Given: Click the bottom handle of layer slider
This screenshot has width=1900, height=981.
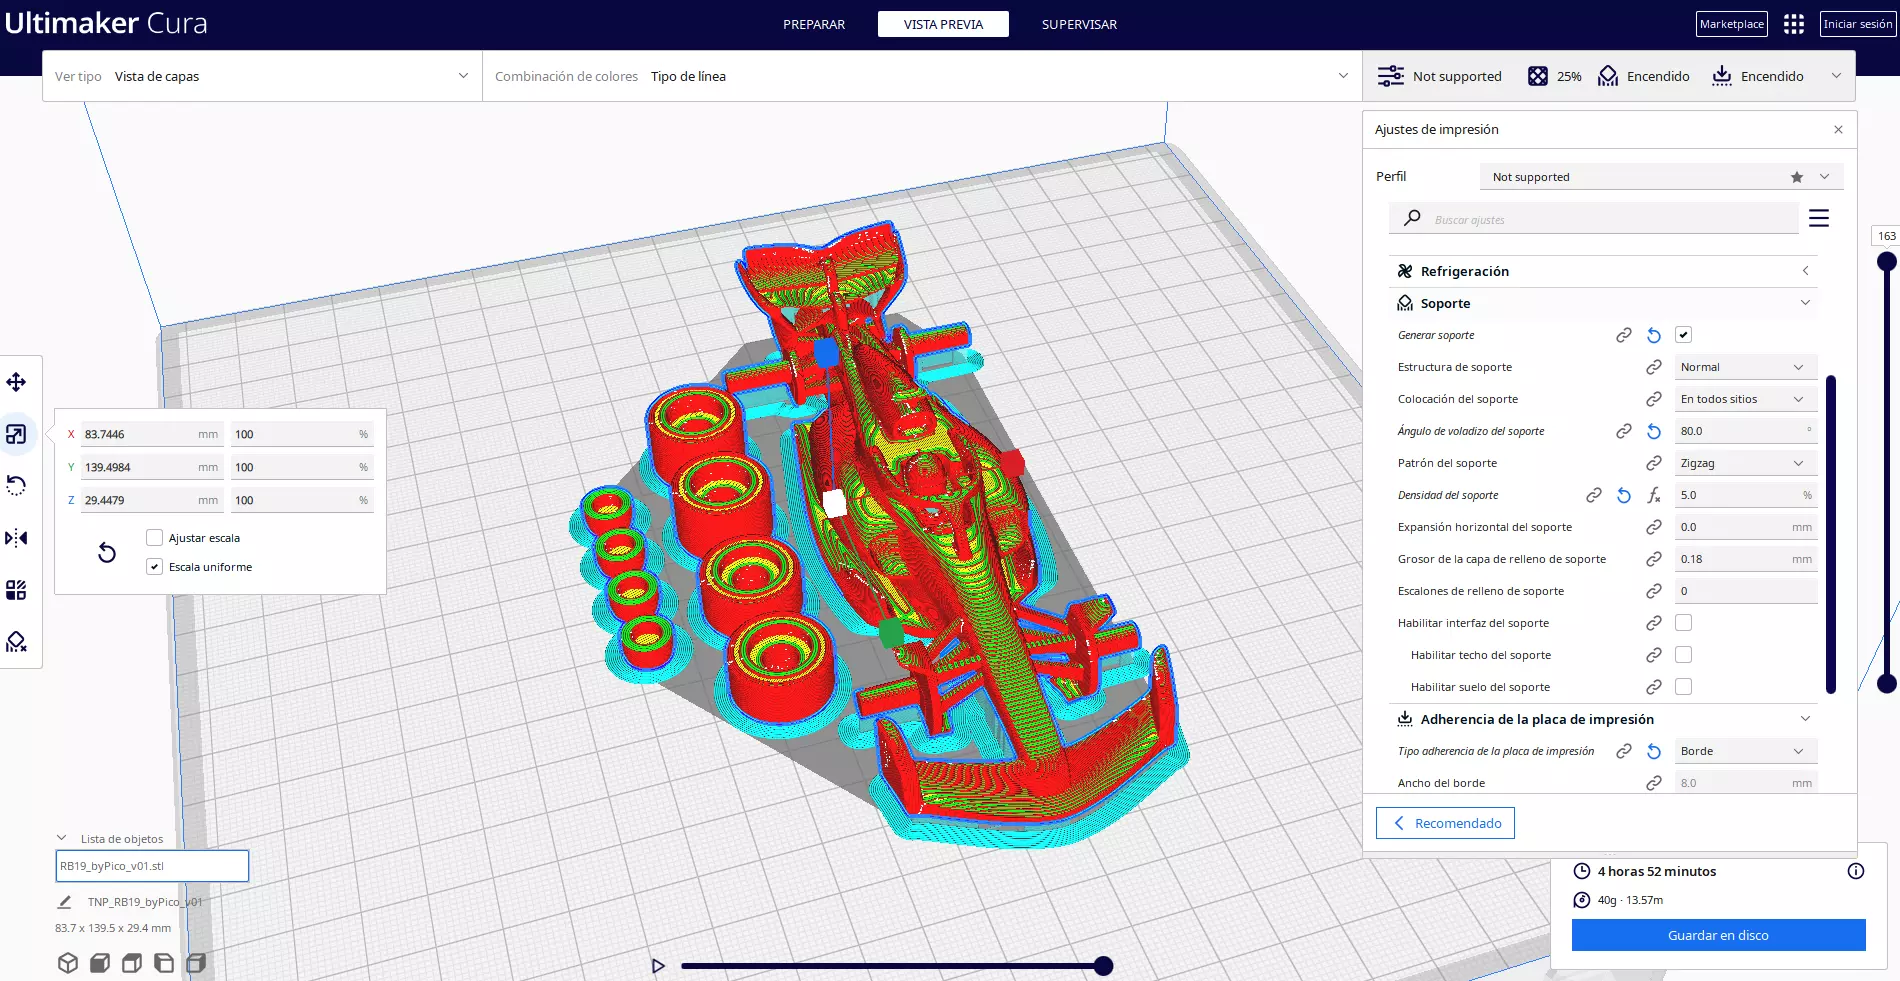Looking at the screenshot, I should [1887, 683].
